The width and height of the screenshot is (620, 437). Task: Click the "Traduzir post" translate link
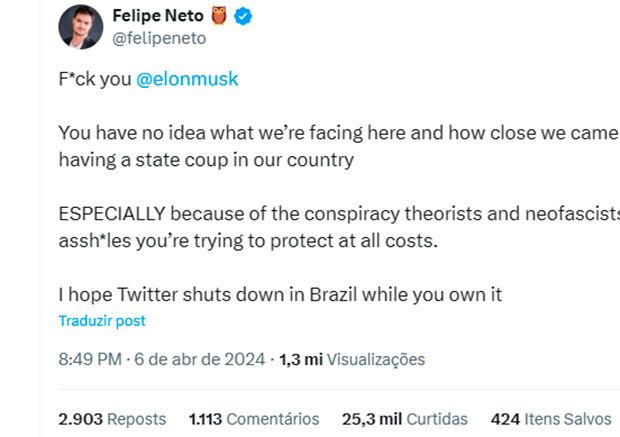click(x=102, y=321)
